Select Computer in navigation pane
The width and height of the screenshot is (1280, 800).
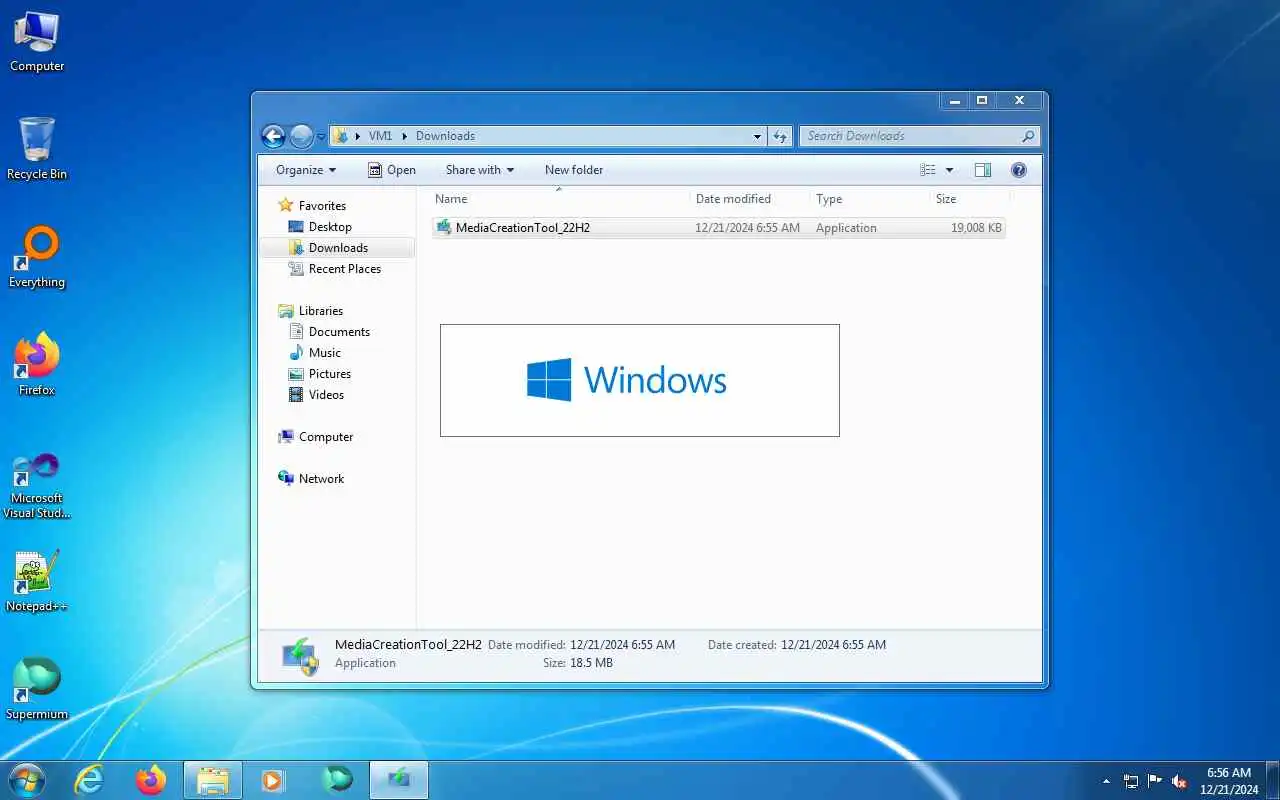(326, 437)
